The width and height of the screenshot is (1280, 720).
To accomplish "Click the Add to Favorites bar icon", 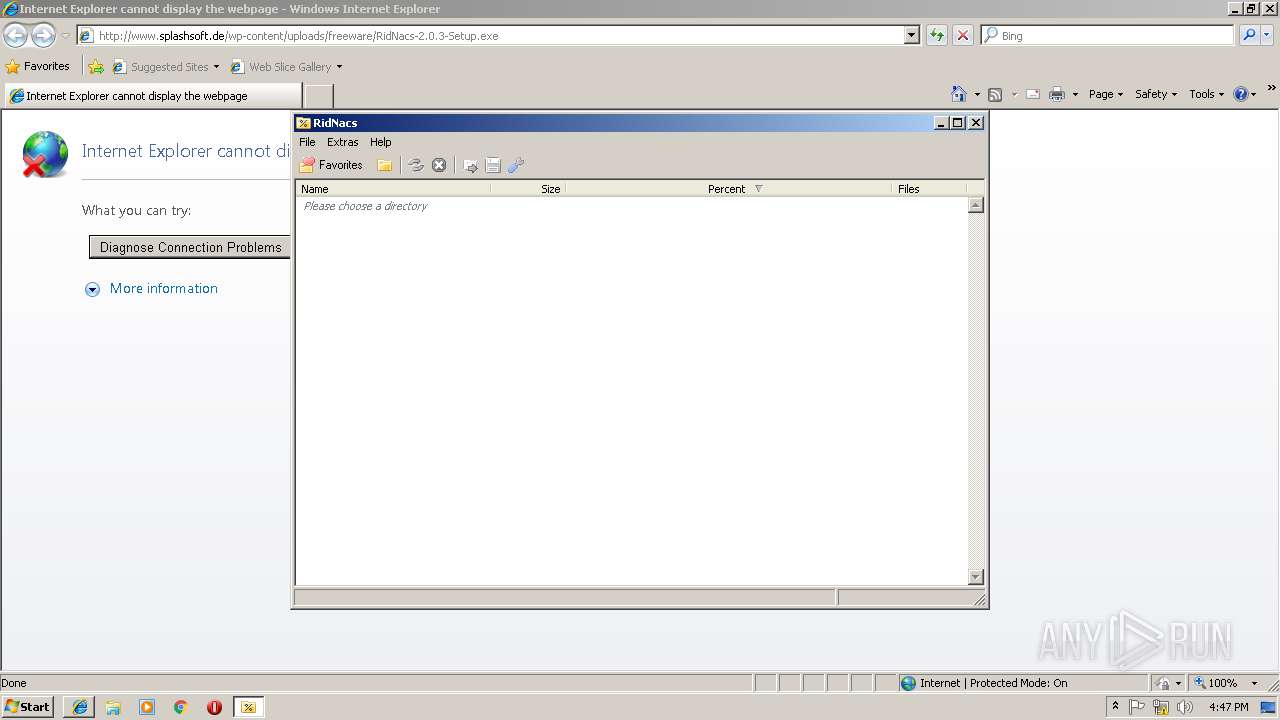I will pos(96,67).
